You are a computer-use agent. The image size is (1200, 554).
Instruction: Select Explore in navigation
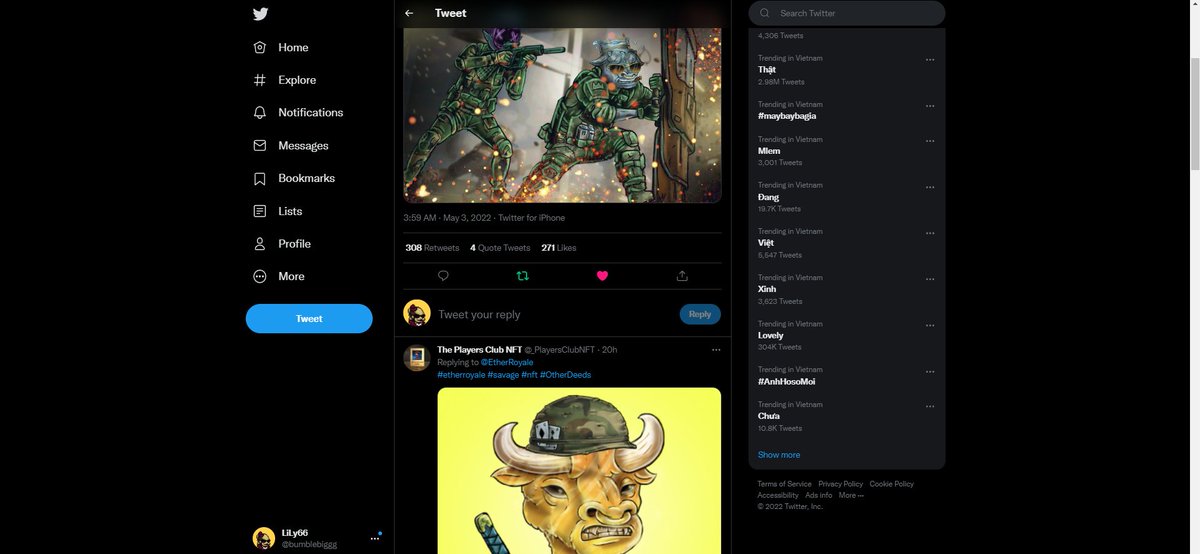coord(297,80)
